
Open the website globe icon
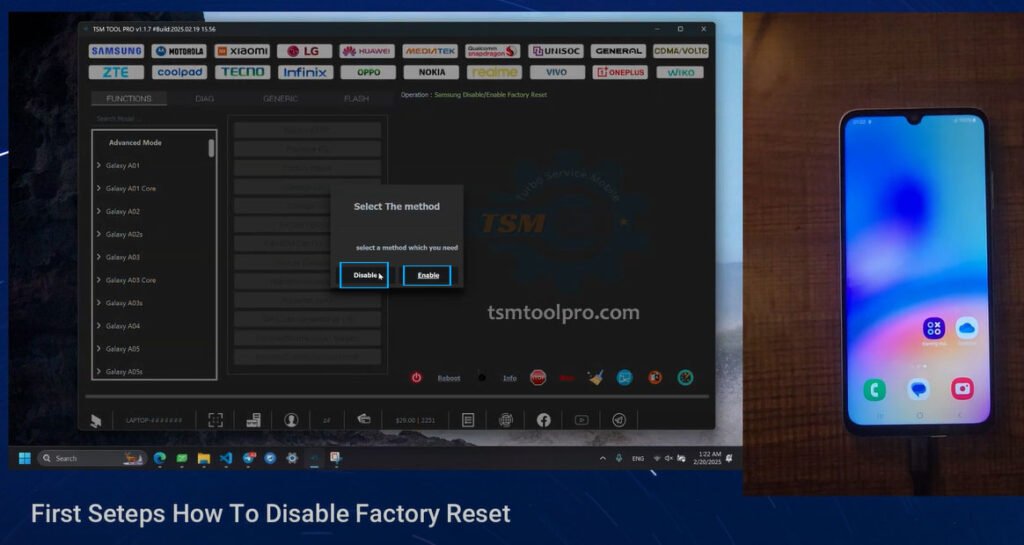pos(505,420)
